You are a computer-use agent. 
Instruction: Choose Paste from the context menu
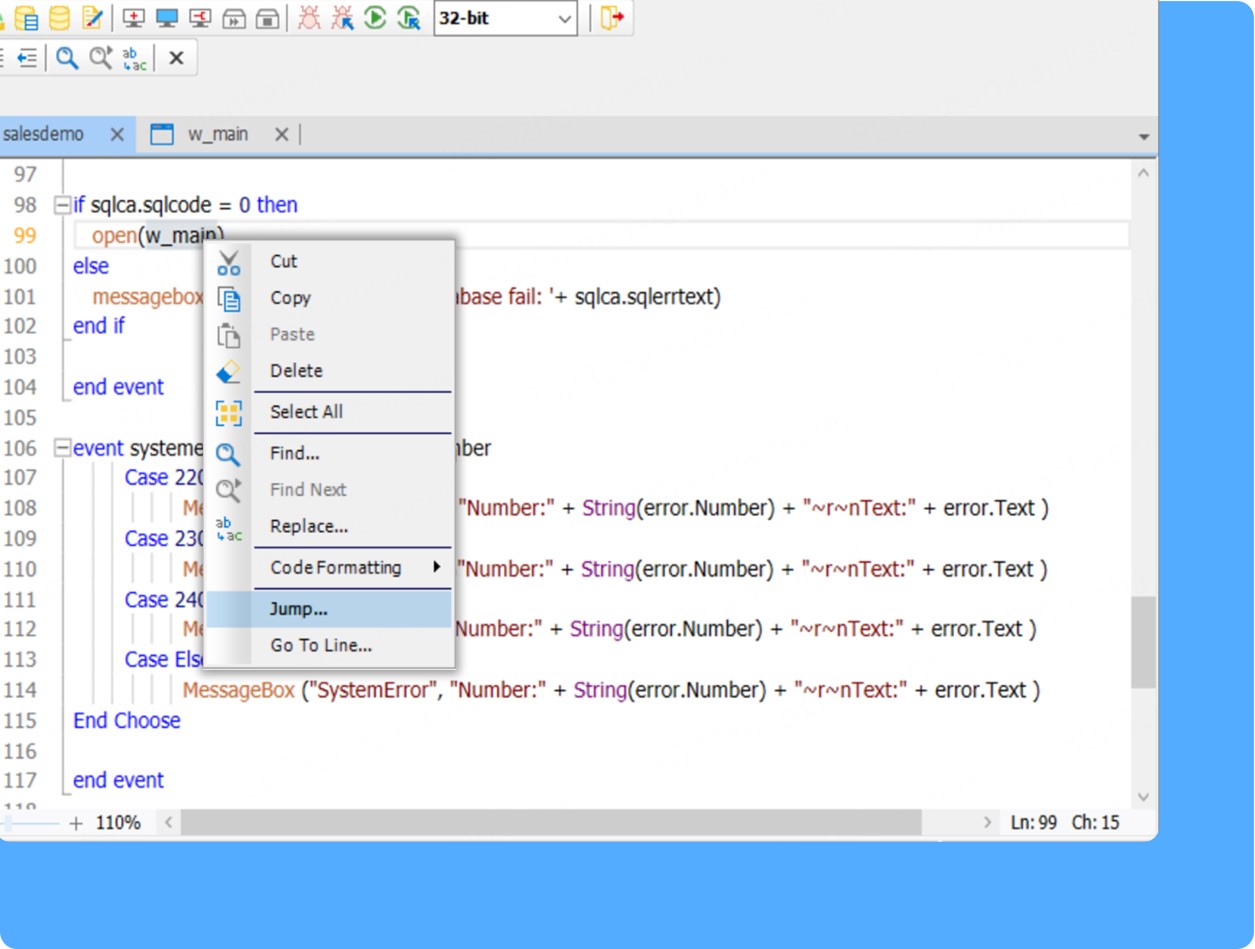point(330,334)
